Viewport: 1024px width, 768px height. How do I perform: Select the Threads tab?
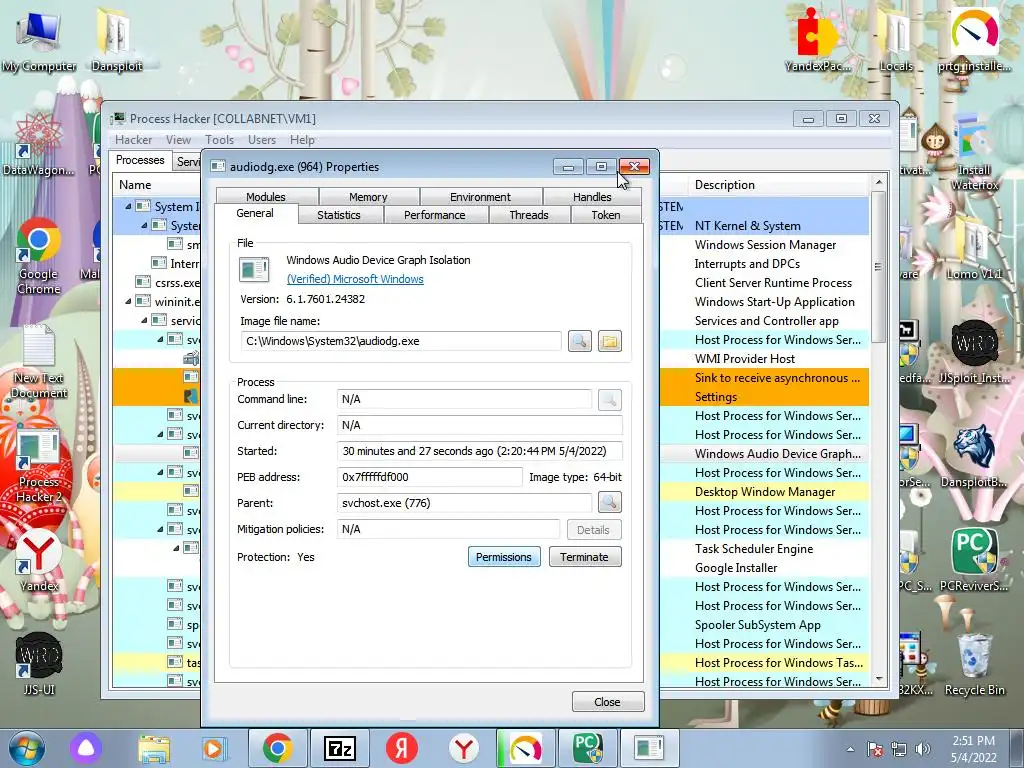(528, 215)
